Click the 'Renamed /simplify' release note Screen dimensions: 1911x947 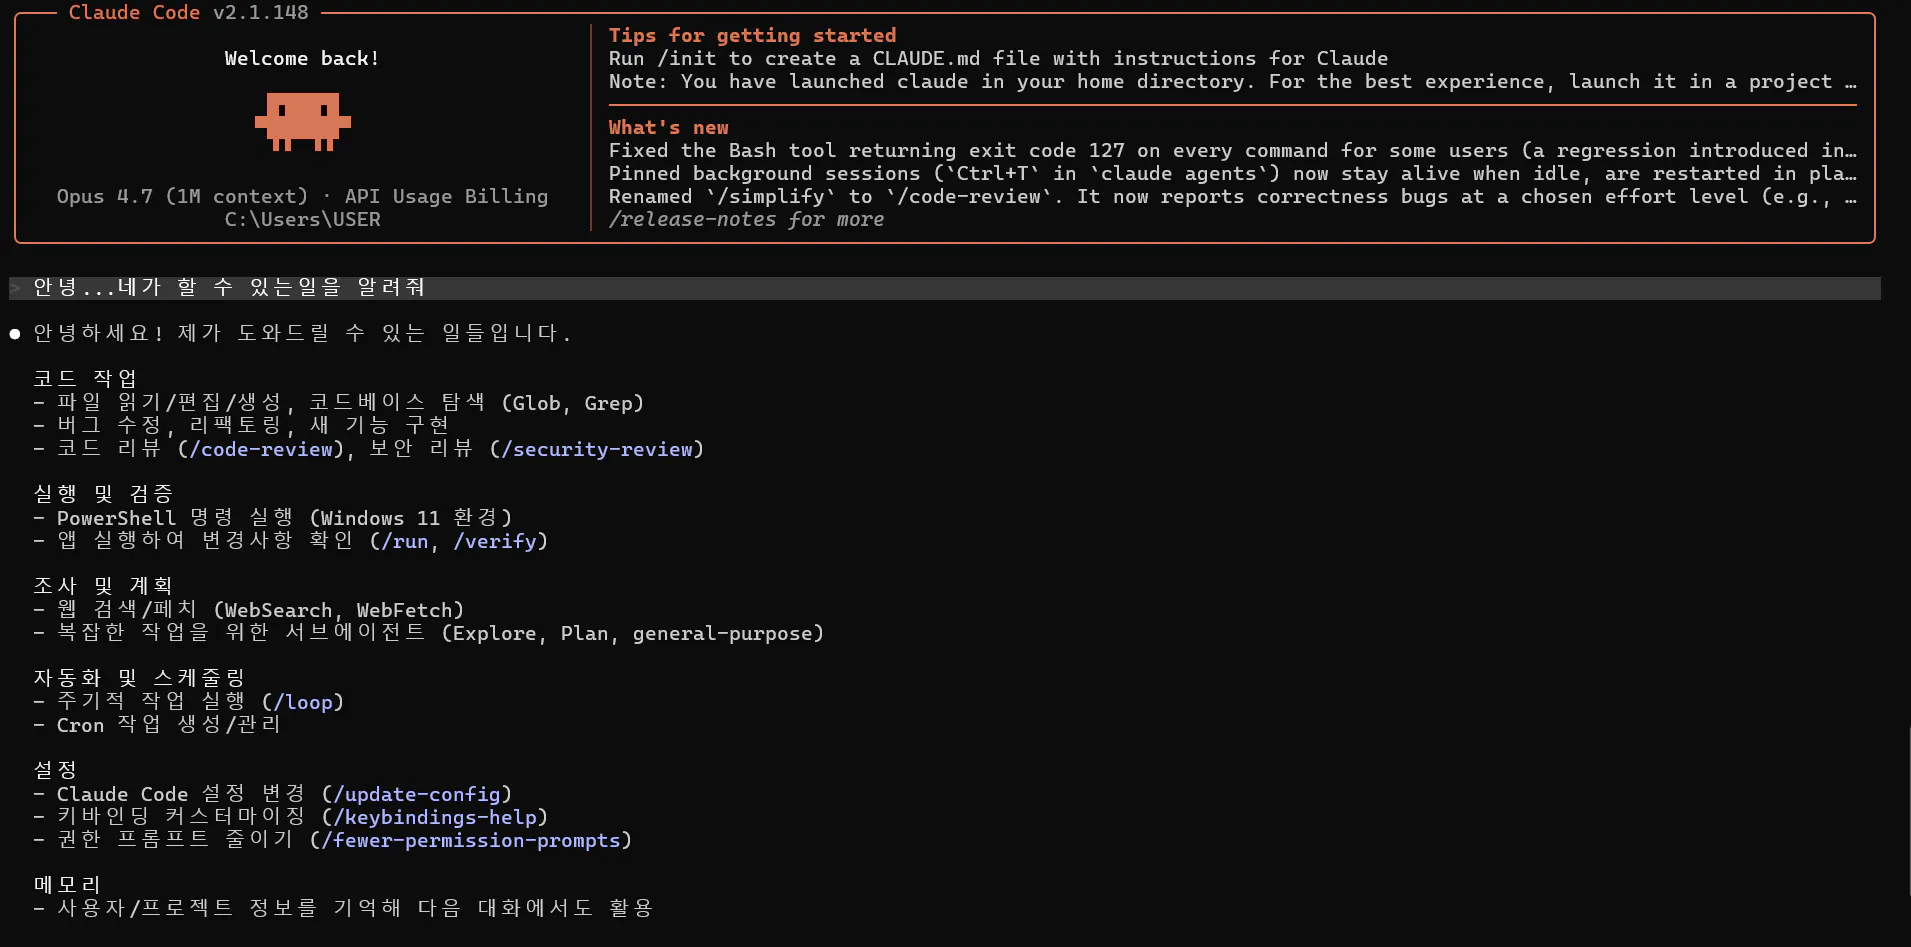(x=1232, y=196)
